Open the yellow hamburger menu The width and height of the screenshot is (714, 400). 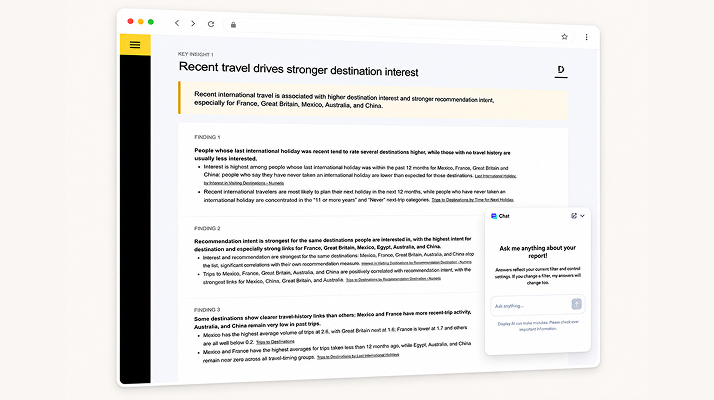[135, 45]
